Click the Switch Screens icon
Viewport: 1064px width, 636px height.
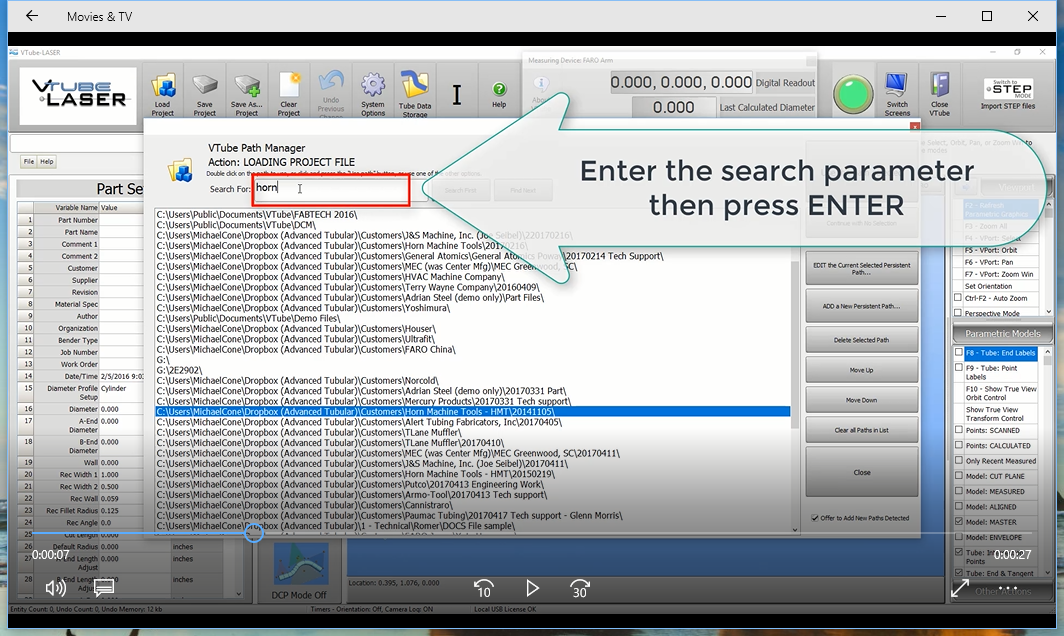tap(897, 94)
